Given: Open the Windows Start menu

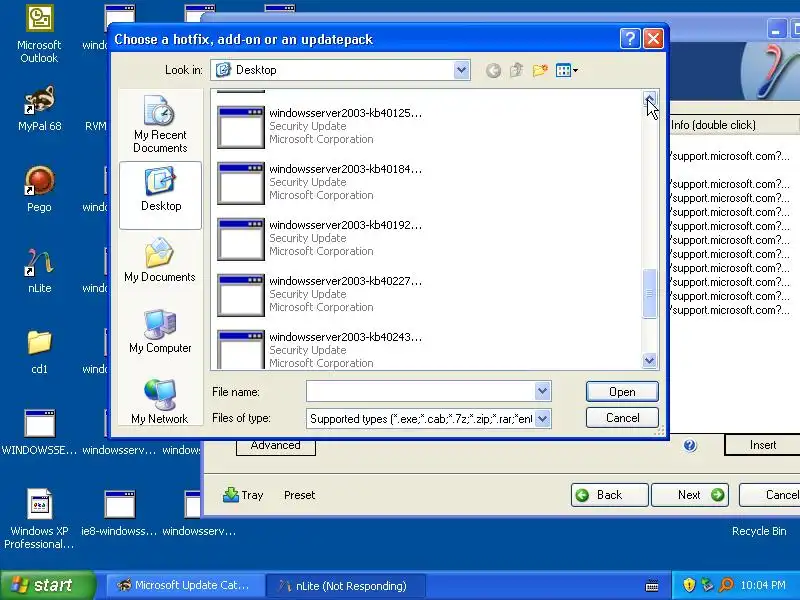Looking at the screenshot, I should [x=48, y=585].
